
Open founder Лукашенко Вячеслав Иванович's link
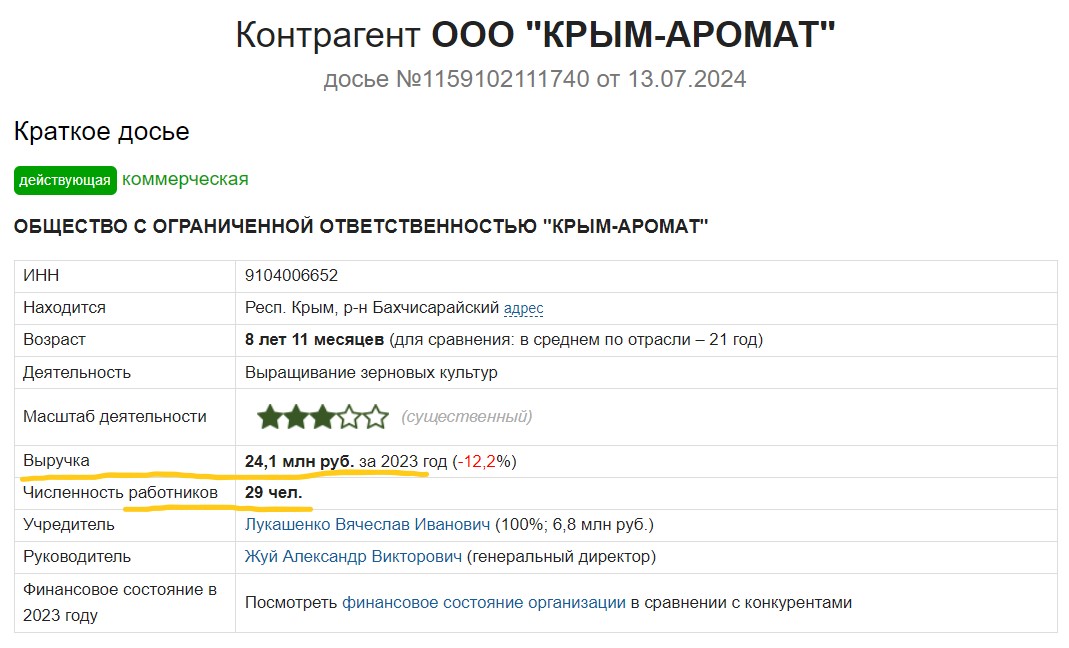pos(367,524)
